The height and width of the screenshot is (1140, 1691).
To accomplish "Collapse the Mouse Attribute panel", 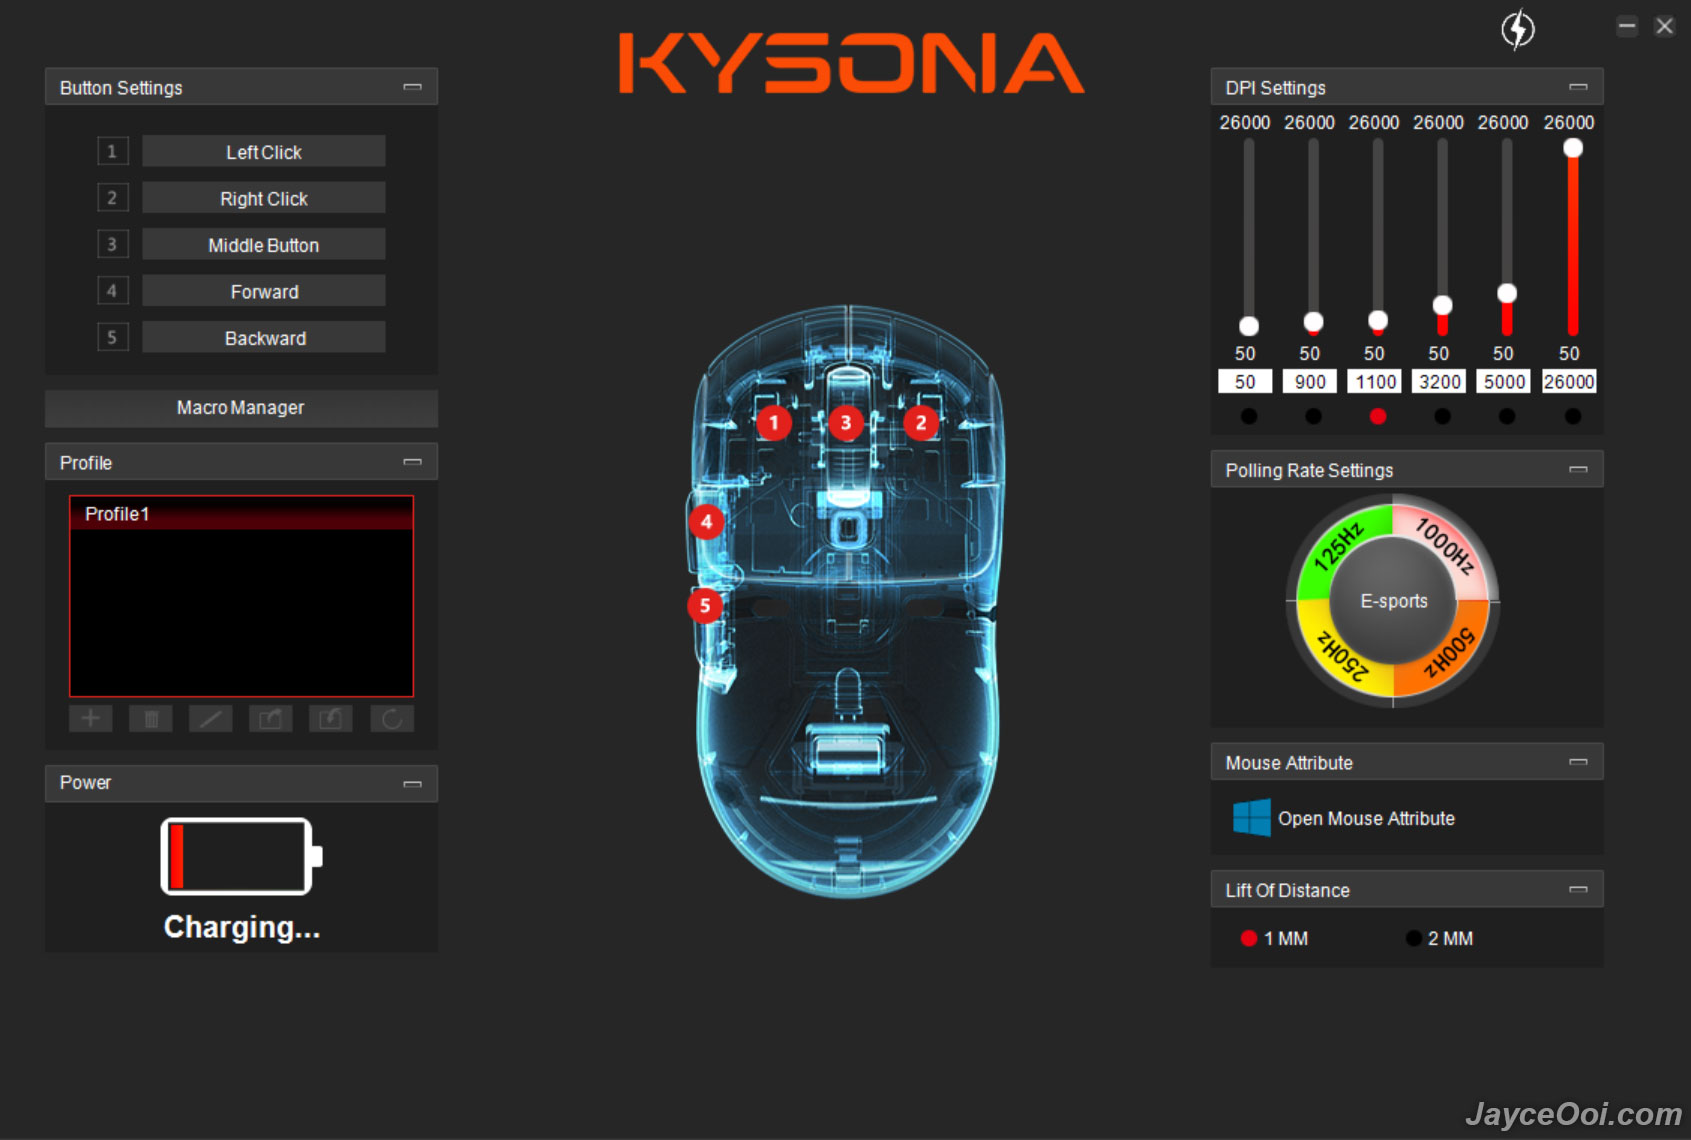I will click(1578, 762).
